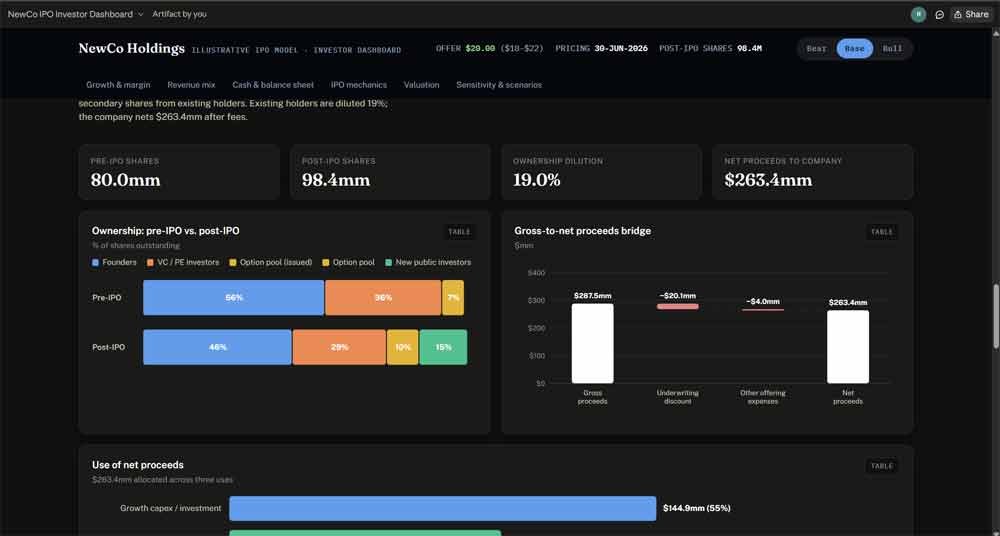Select the Bull scenario toggle

tap(892, 48)
